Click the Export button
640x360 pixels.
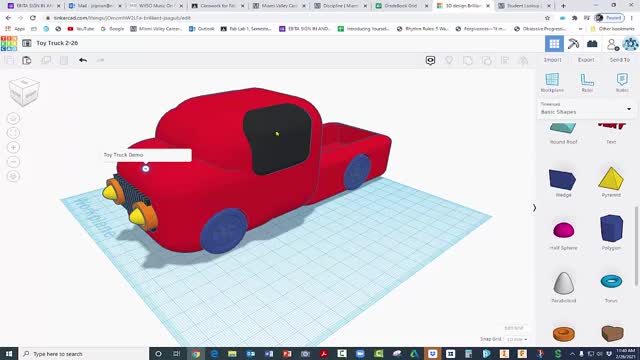tap(586, 60)
